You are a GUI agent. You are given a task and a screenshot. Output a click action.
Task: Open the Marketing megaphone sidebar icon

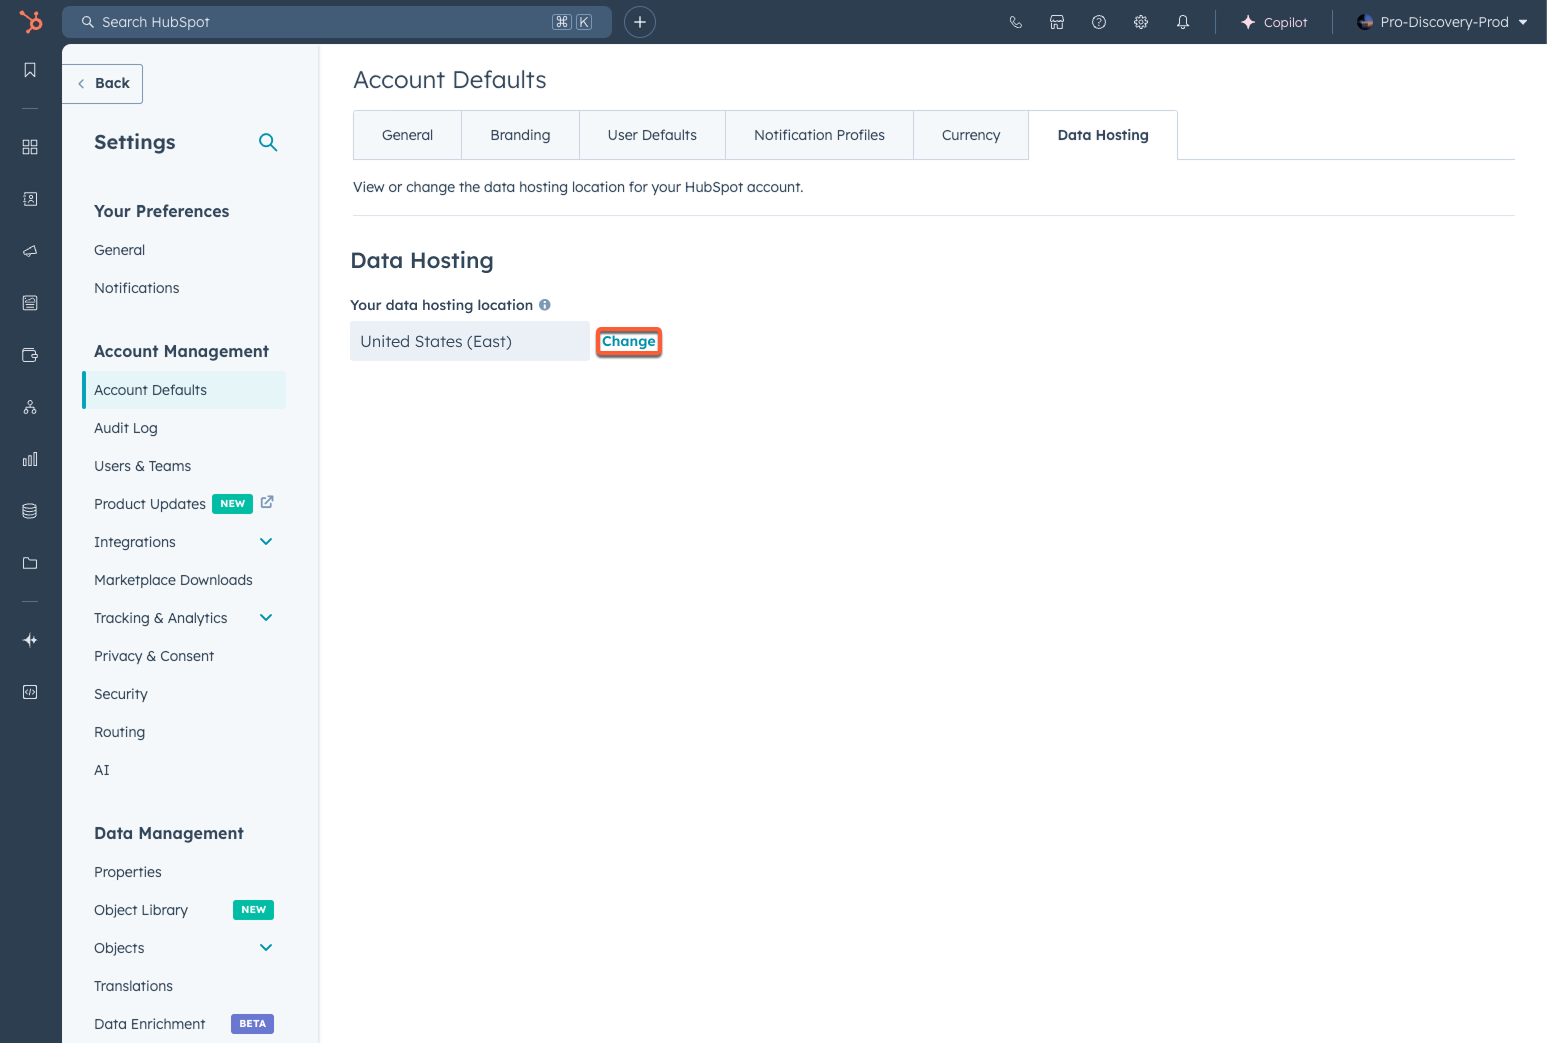29,251
